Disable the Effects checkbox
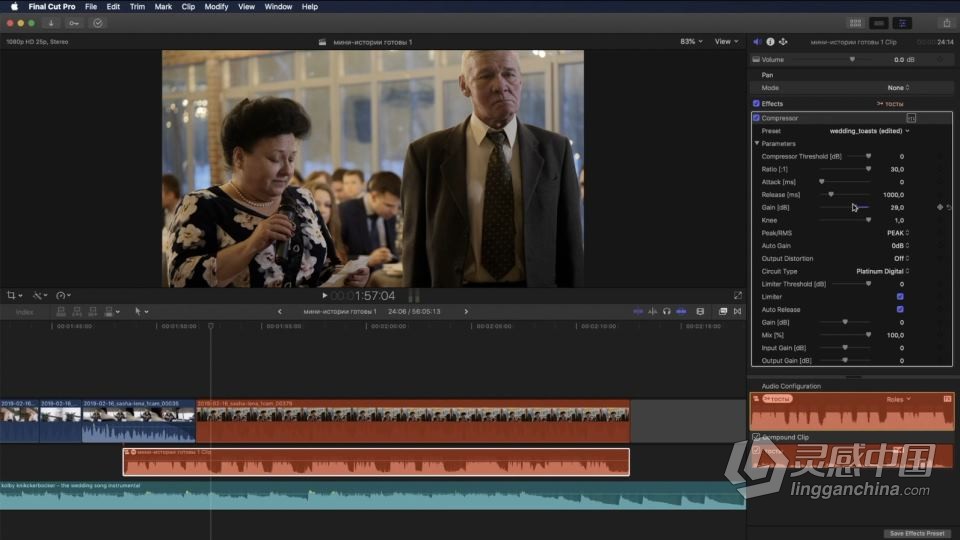 click(756, 103)
